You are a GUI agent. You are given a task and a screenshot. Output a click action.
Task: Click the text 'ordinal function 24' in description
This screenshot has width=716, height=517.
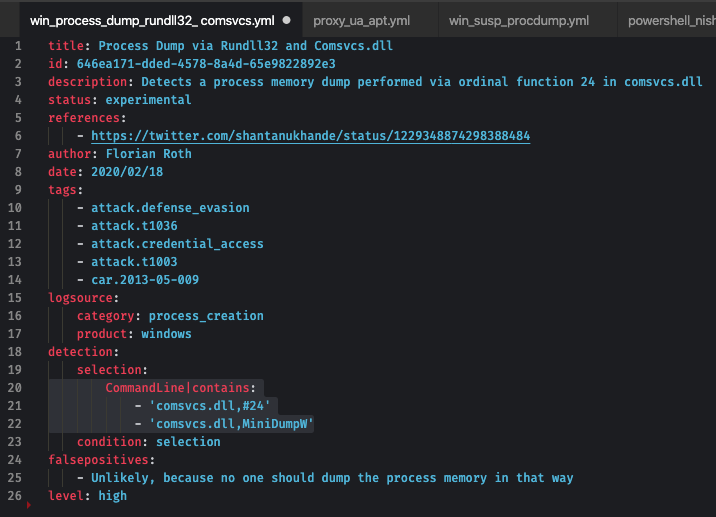tap(526, 82)
